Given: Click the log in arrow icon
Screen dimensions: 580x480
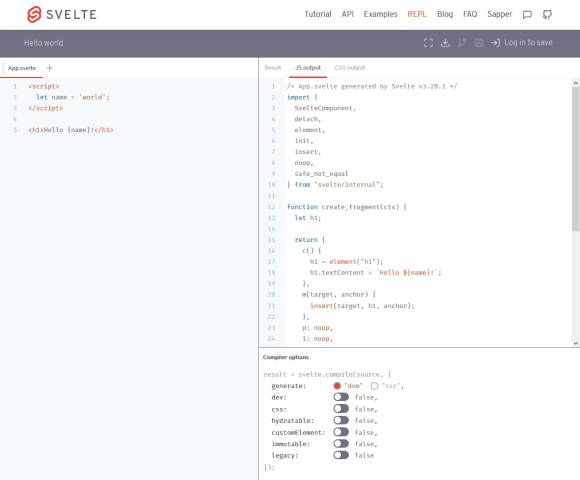Looking at the screenshot, I should tap(495, 43).
